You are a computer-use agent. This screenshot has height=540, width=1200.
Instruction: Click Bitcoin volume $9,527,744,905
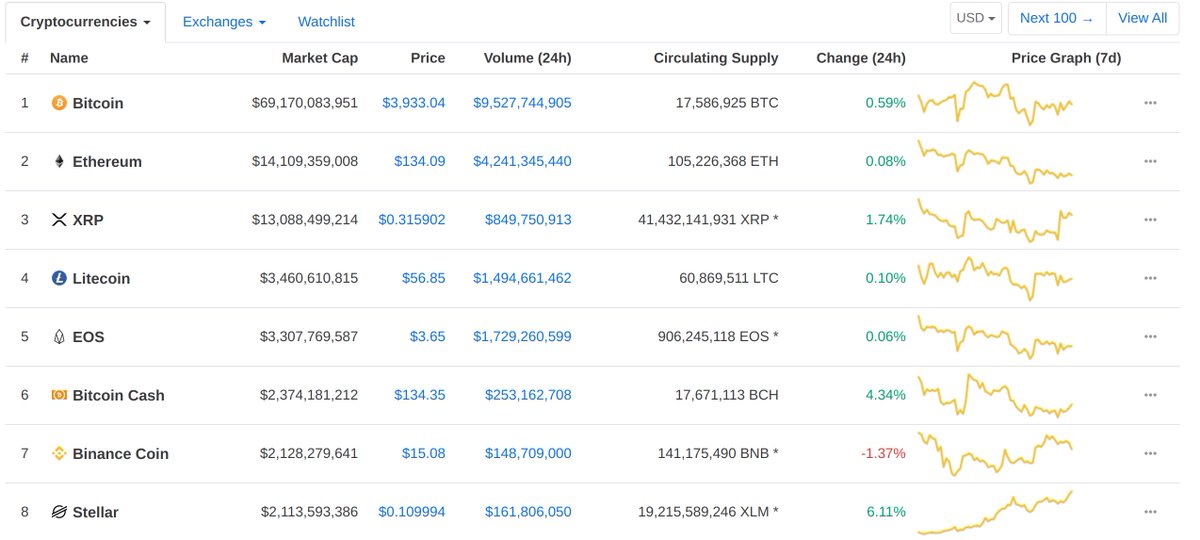click(523, 103)
